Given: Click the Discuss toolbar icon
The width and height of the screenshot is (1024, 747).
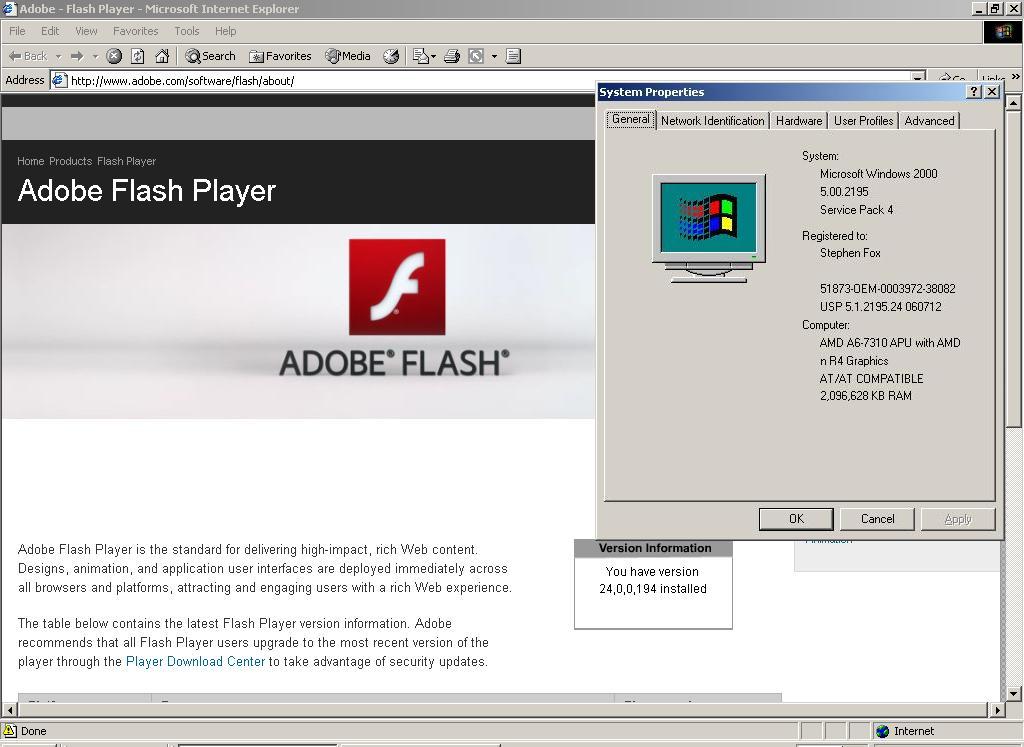Looking at the screenshot, I should [513, 56].
